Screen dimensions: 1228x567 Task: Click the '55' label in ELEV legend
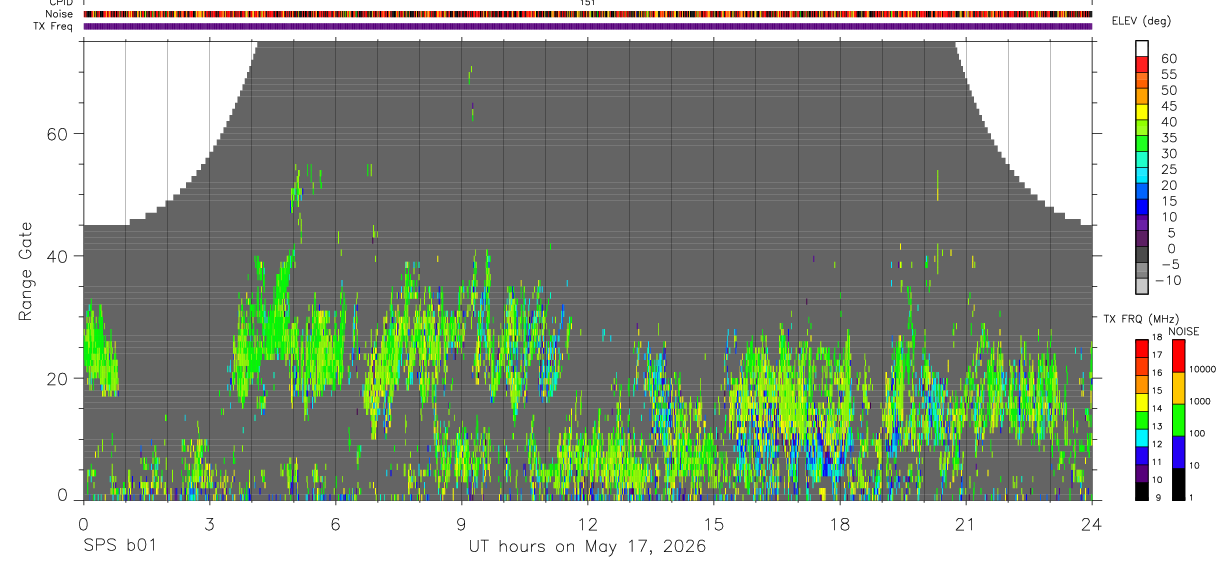[x=1168, y=75]
